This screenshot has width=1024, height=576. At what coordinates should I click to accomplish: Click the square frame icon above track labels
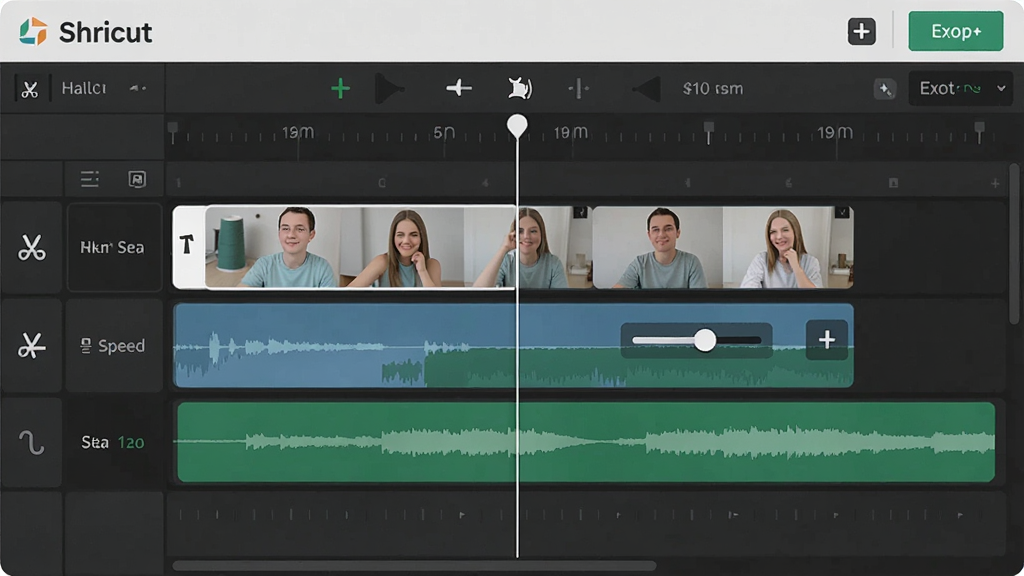click(x=137, y=179)
